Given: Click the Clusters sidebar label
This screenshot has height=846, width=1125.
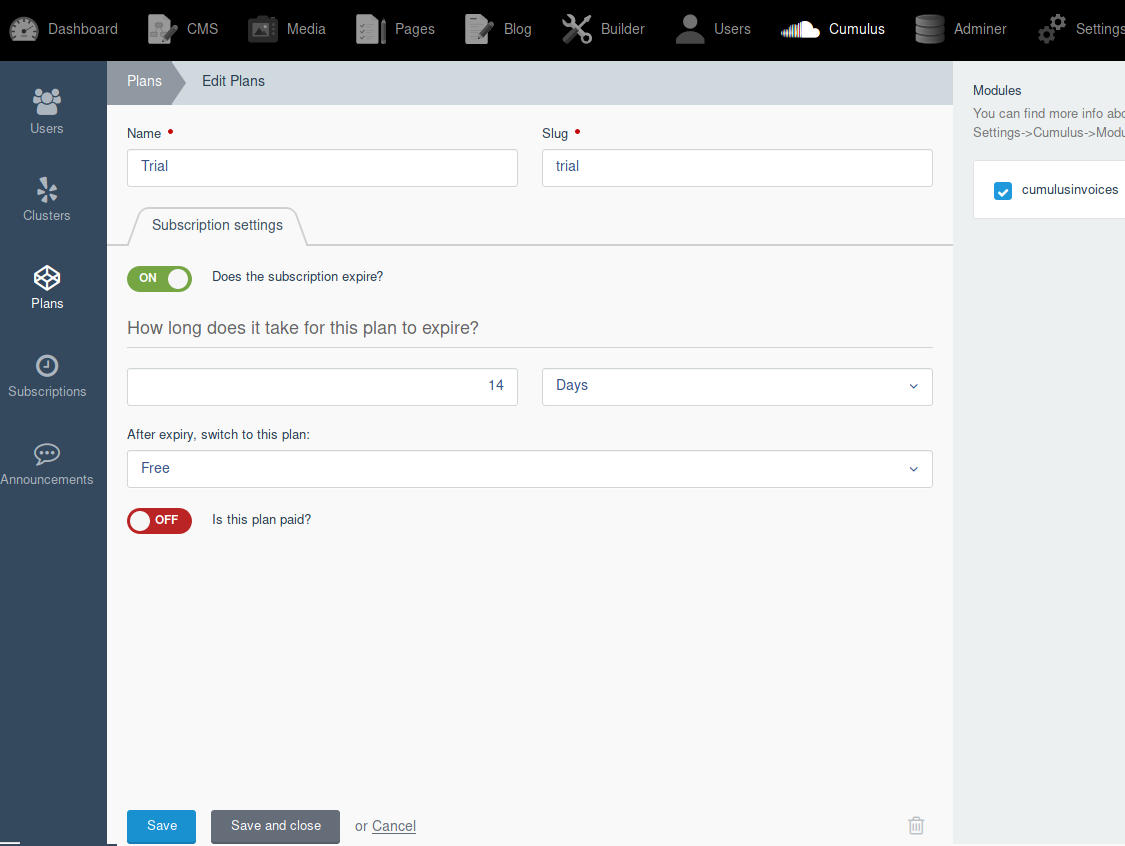Looking at the screenshot, I should pos(47,215).
